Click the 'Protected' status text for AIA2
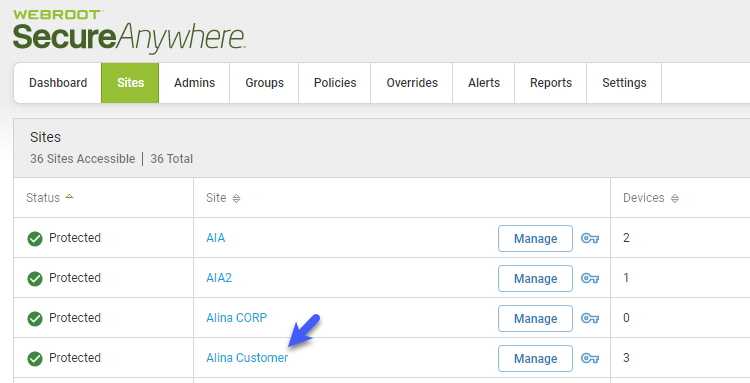This screenshot has height=383, width=750. click(x=75, y=278)
